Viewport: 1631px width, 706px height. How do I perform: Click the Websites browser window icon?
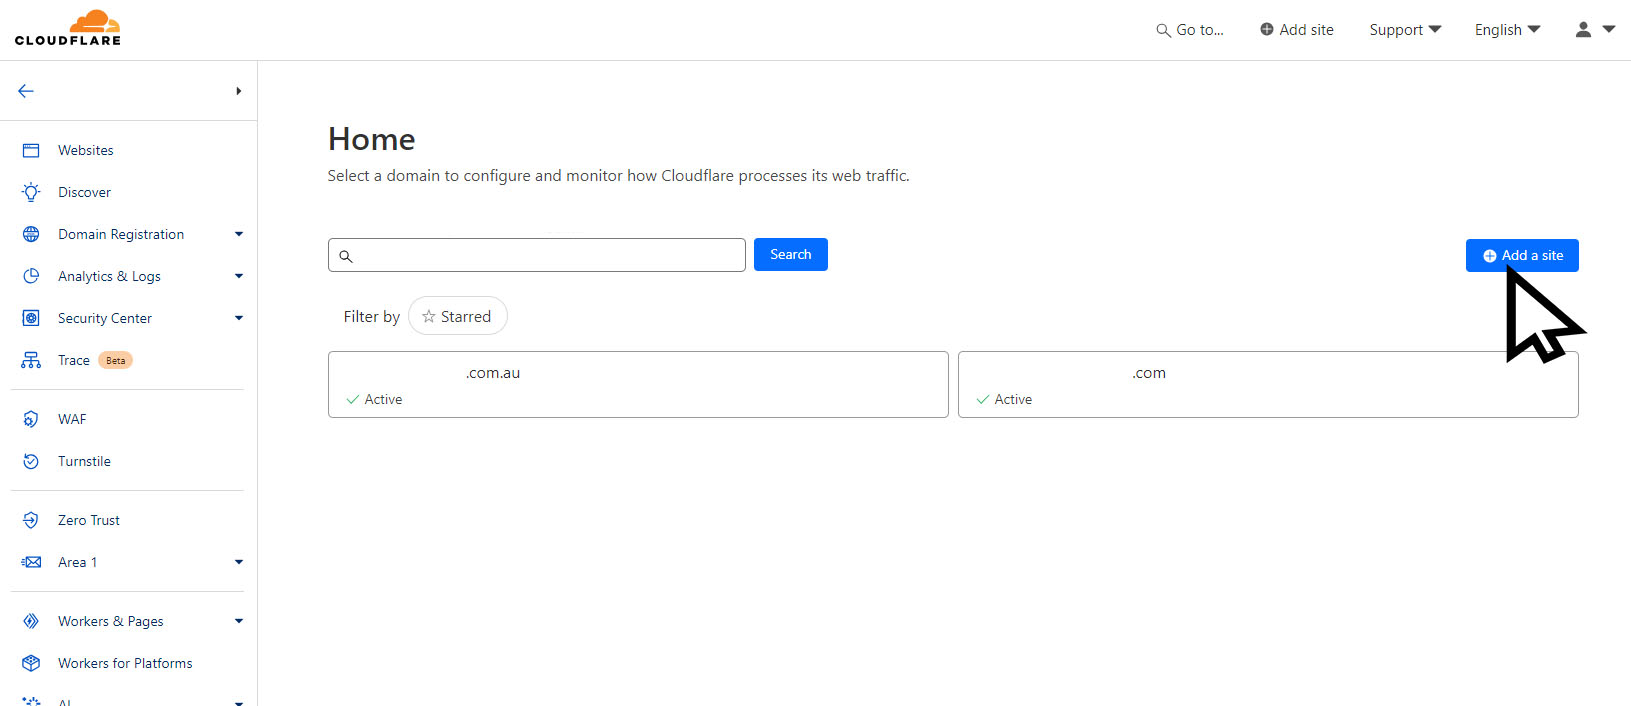tap(31, 150)
